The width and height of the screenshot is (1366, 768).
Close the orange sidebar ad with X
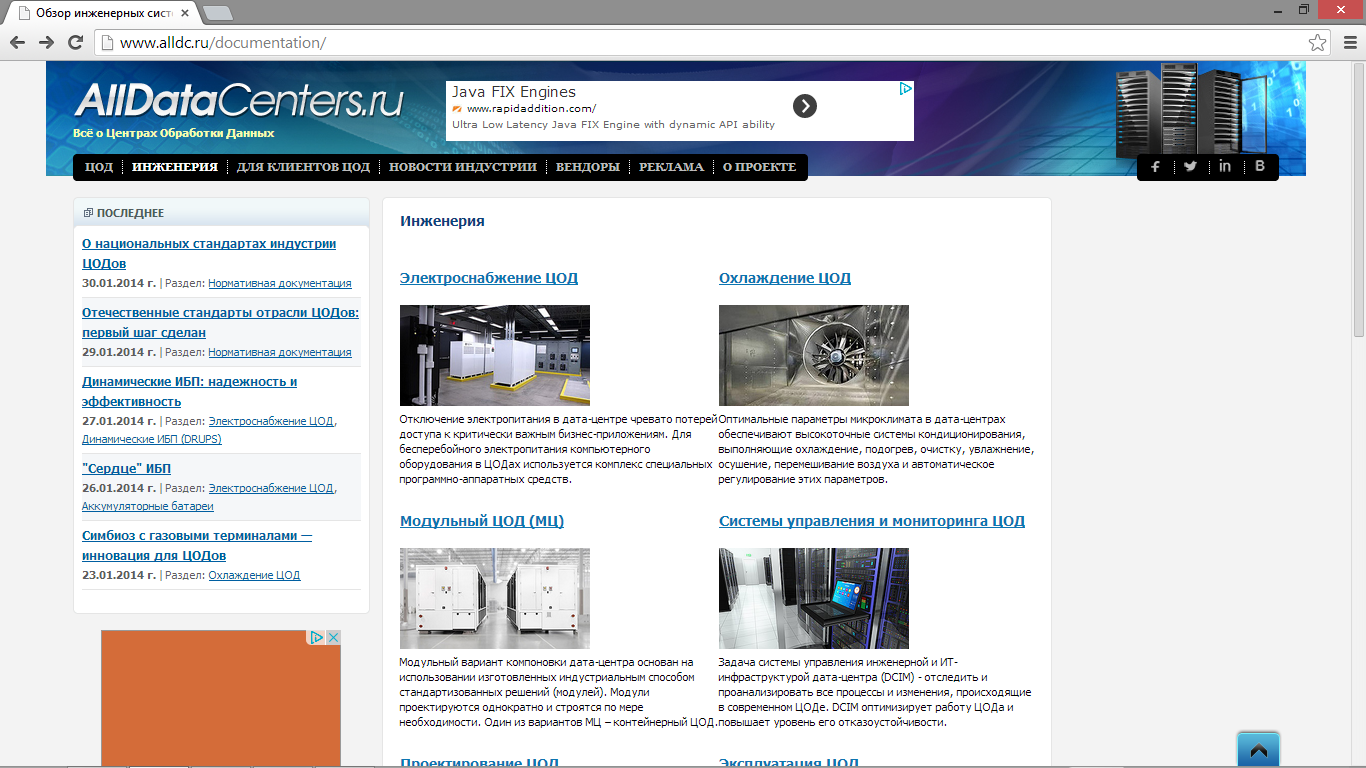[334, 637]
